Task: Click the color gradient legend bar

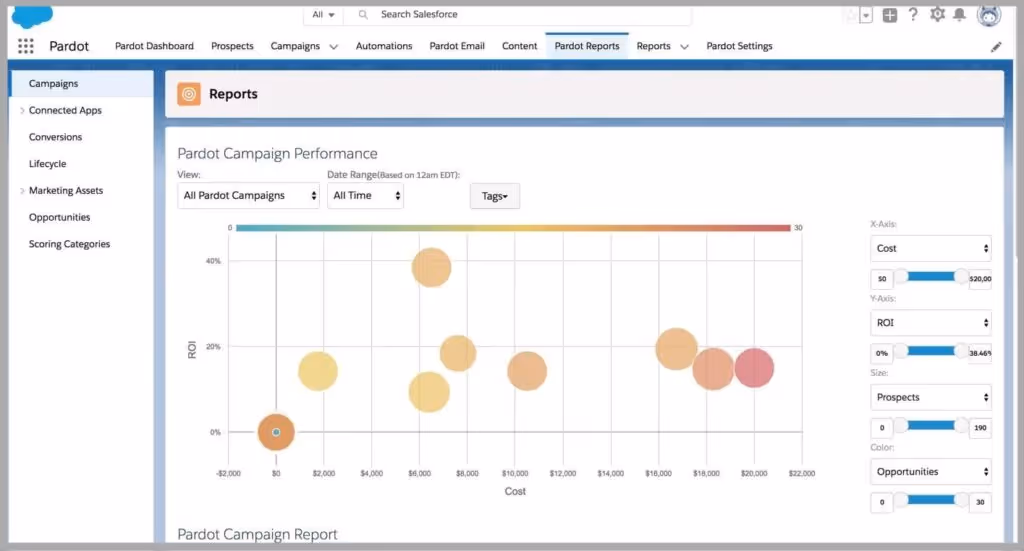Action: pos(513,228)
